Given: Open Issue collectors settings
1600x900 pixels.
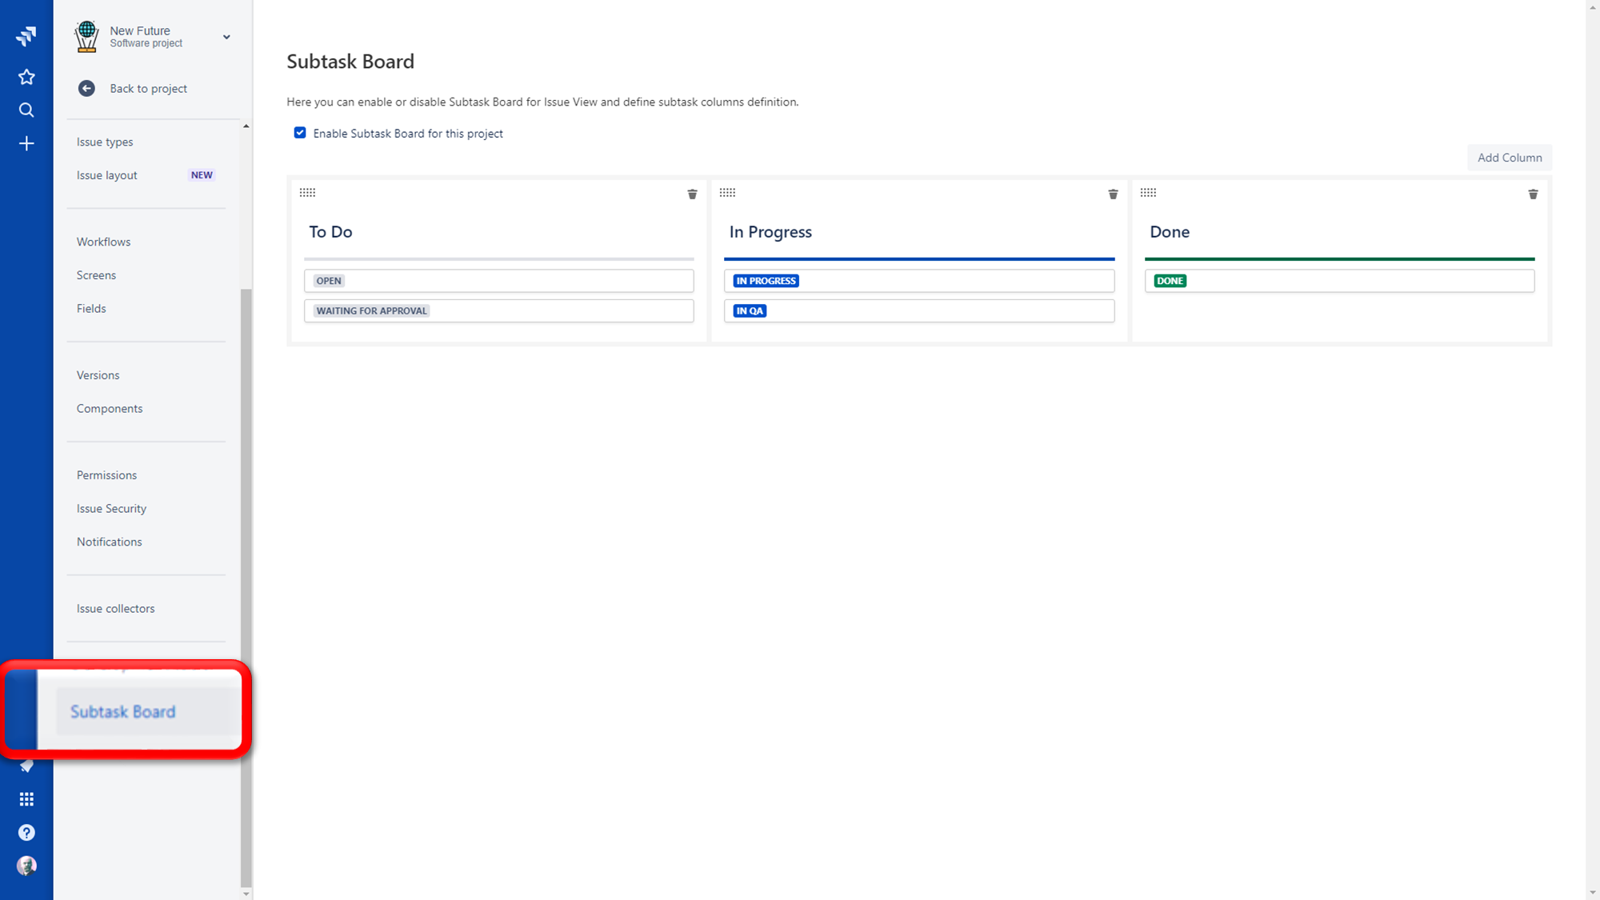Looking at the screenshot, I should [x=116, y=608].
